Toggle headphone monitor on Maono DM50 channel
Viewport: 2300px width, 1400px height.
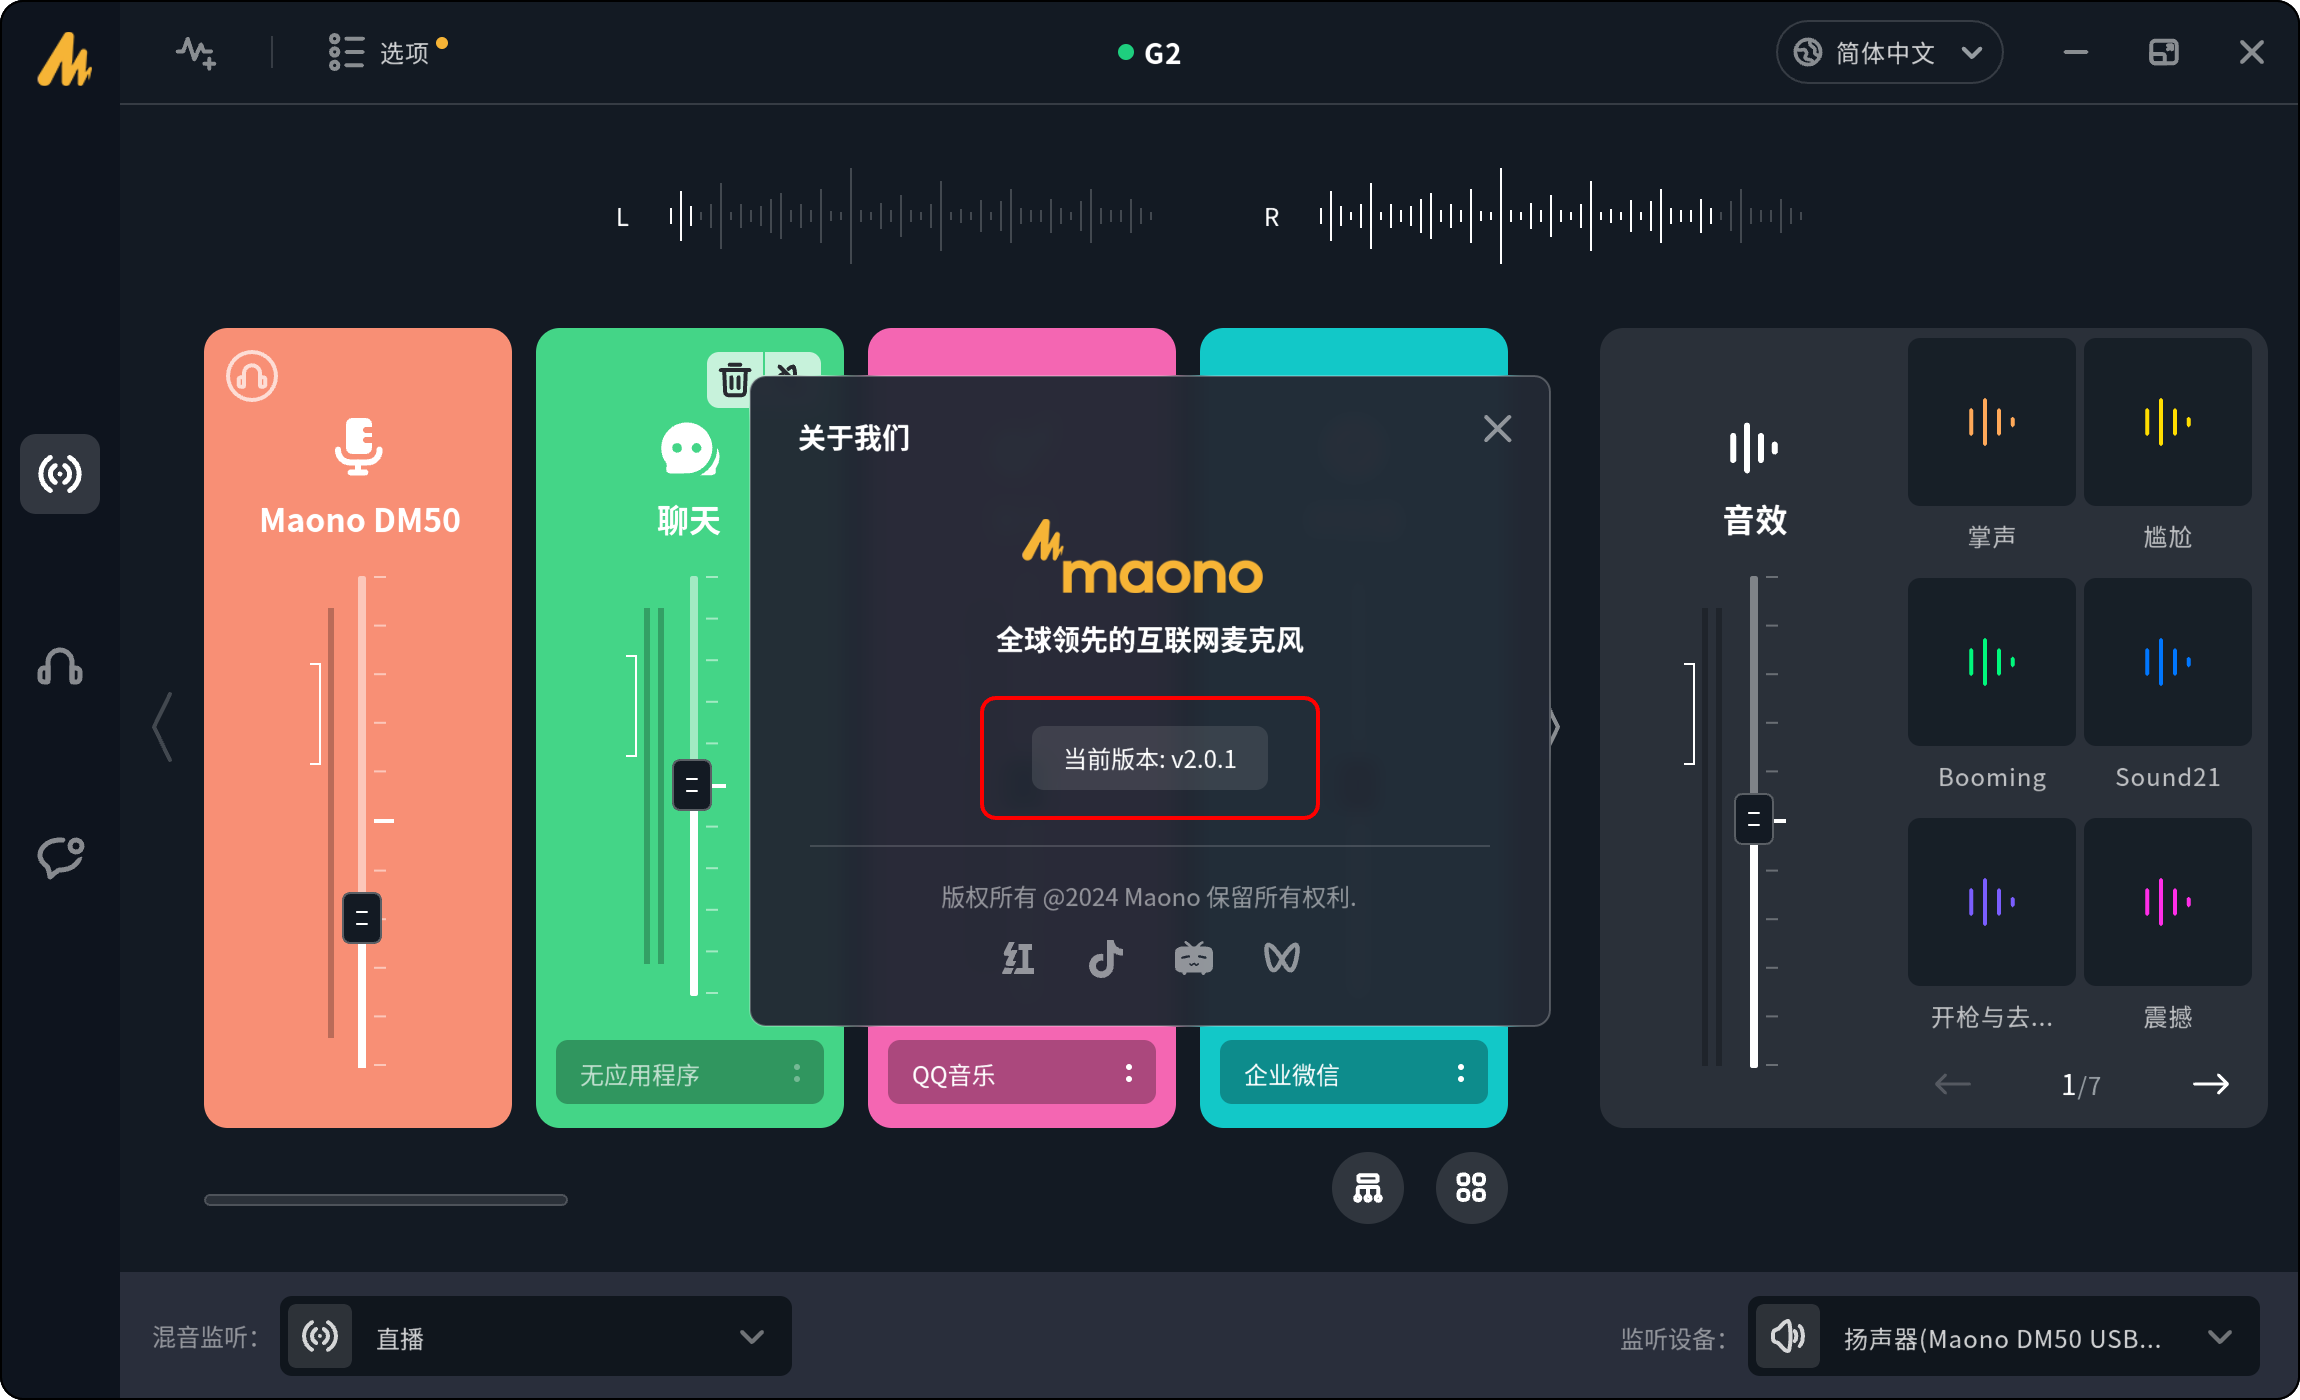tap(252, 377)
